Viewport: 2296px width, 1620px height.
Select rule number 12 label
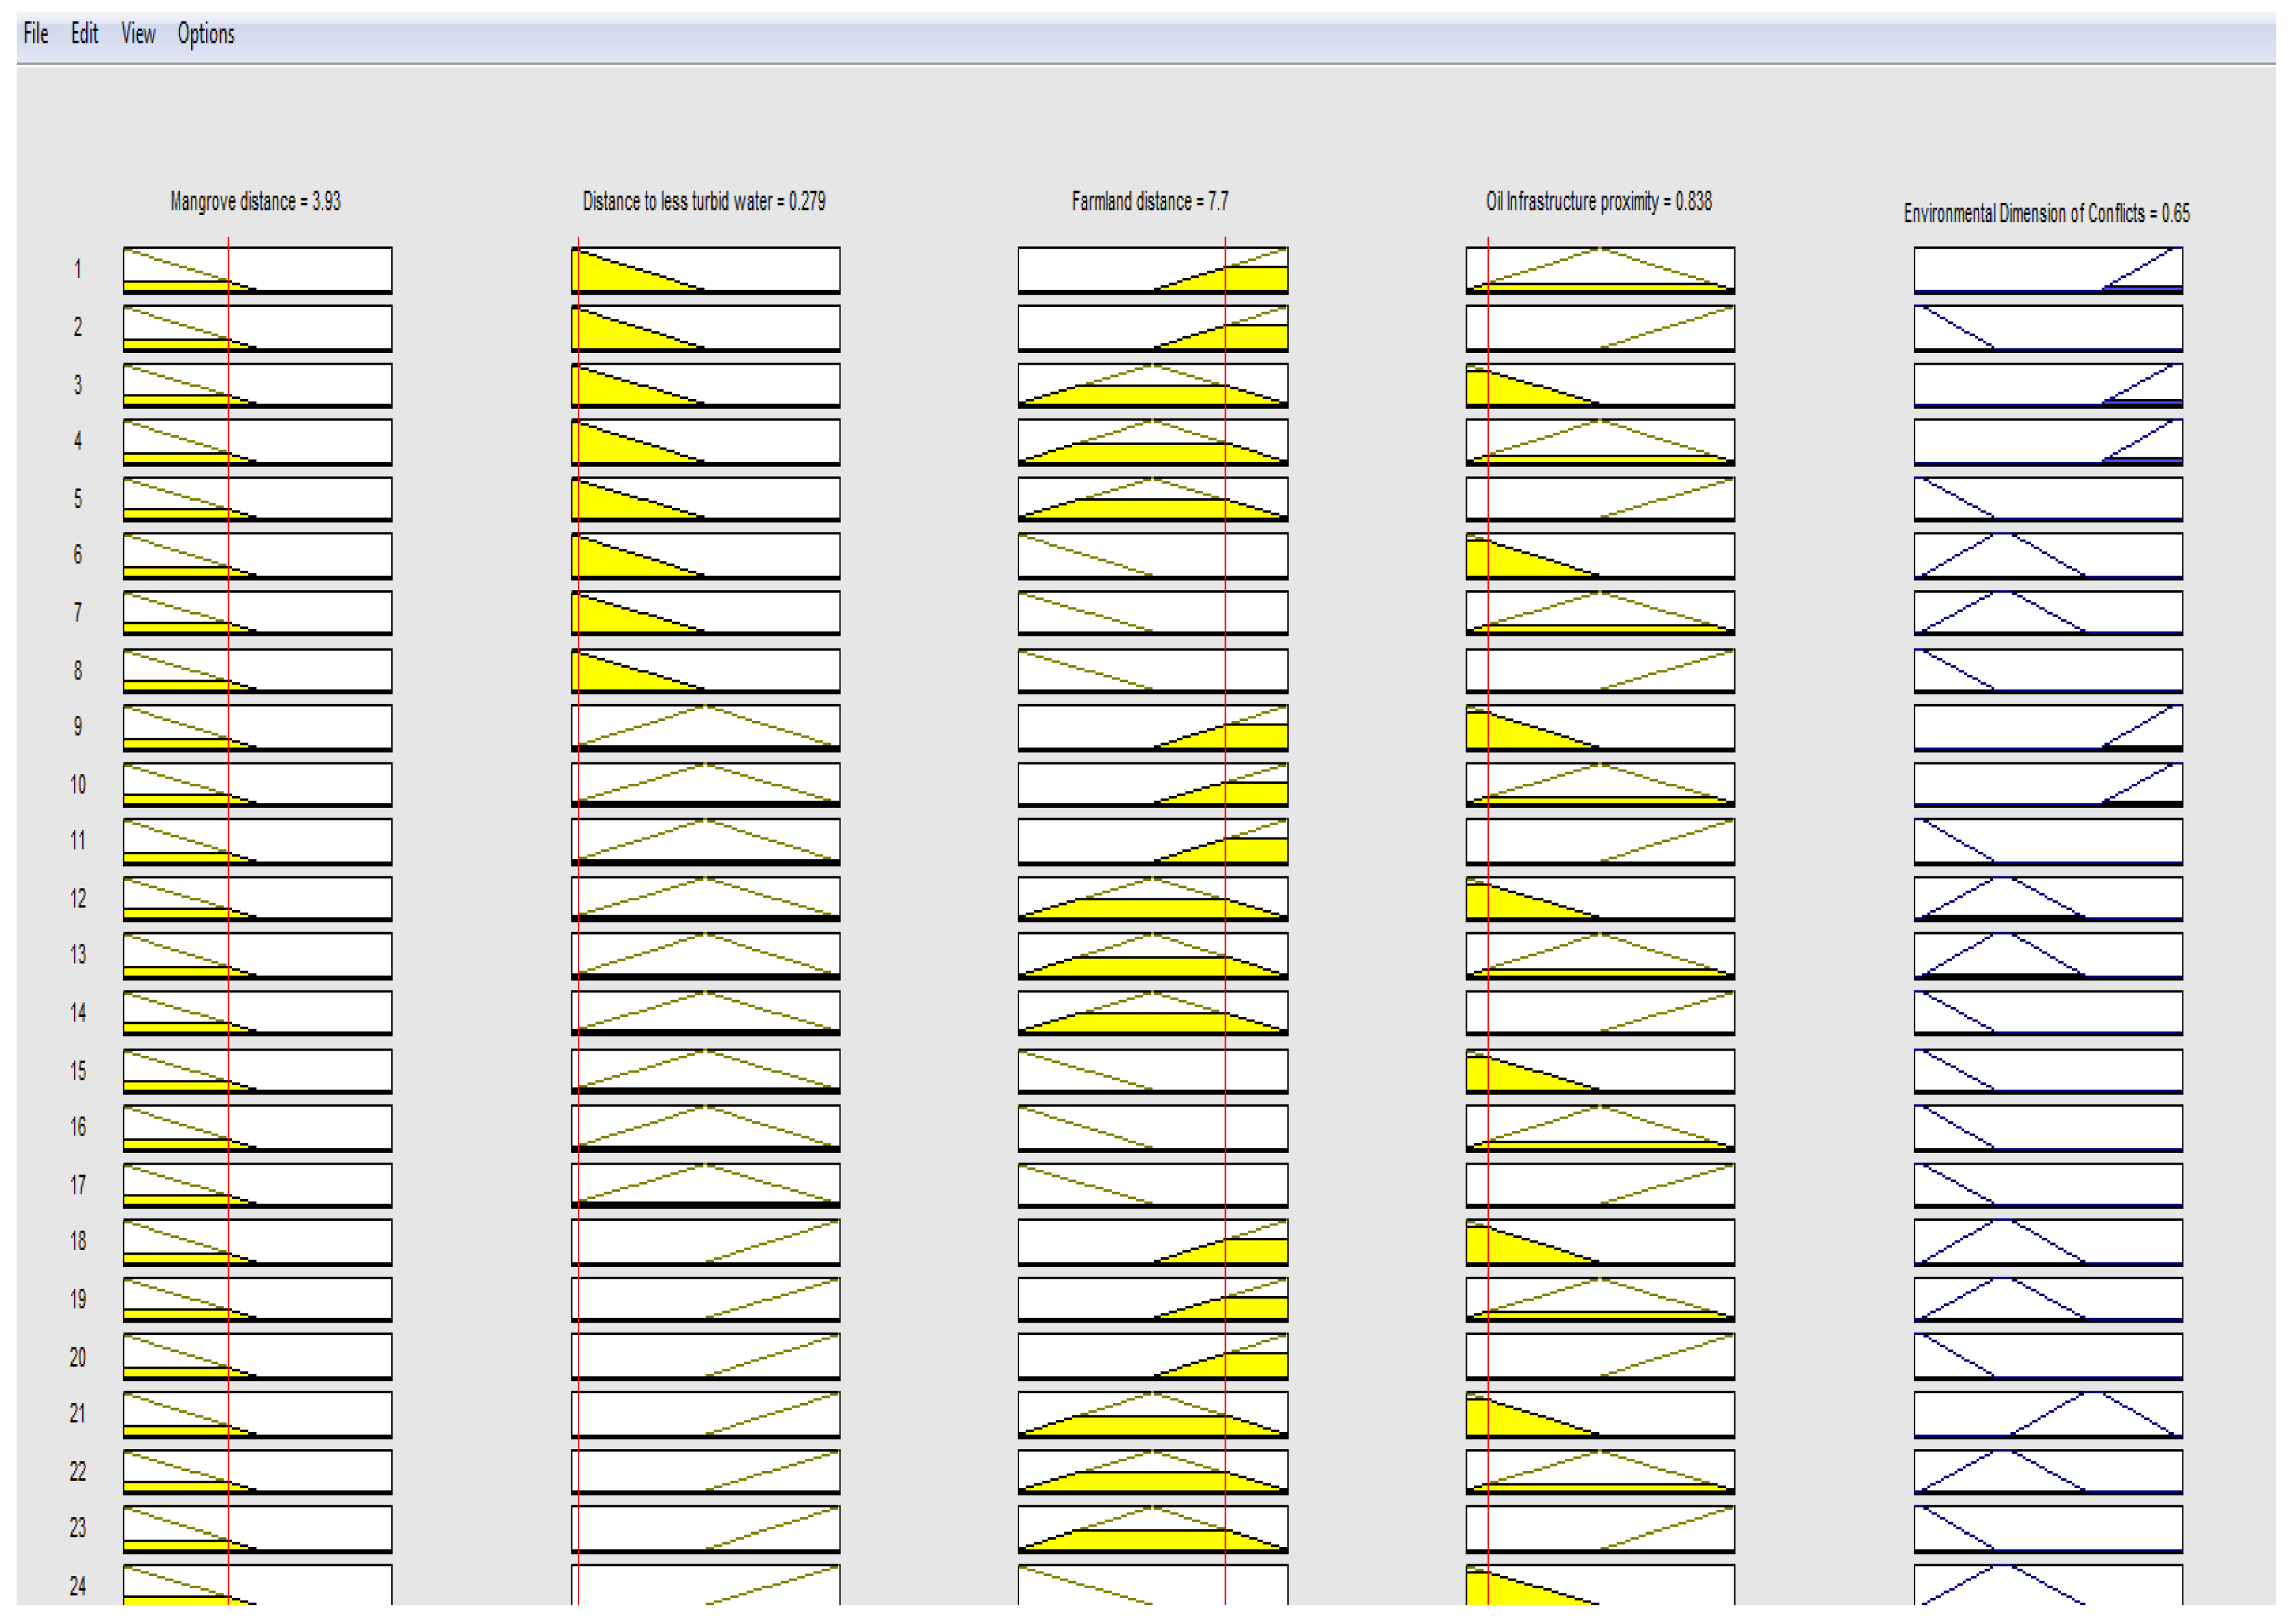pyautogui.click(x=77, y=898)
